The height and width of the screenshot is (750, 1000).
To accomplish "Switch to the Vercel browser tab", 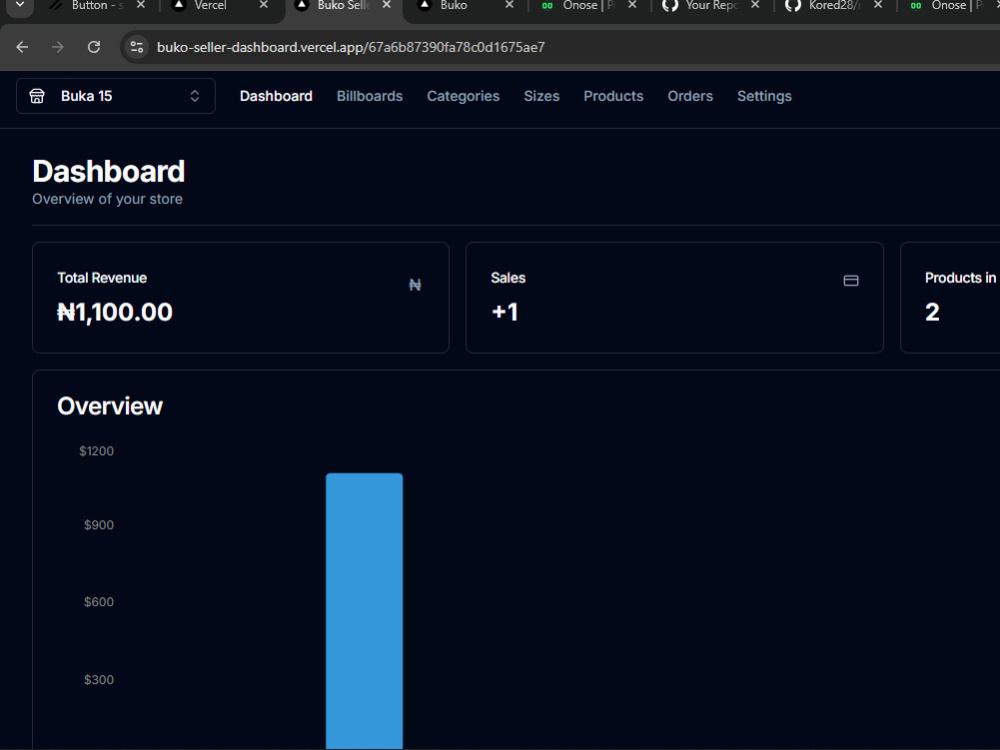I will pyautogui.click(x=210, y=5).
